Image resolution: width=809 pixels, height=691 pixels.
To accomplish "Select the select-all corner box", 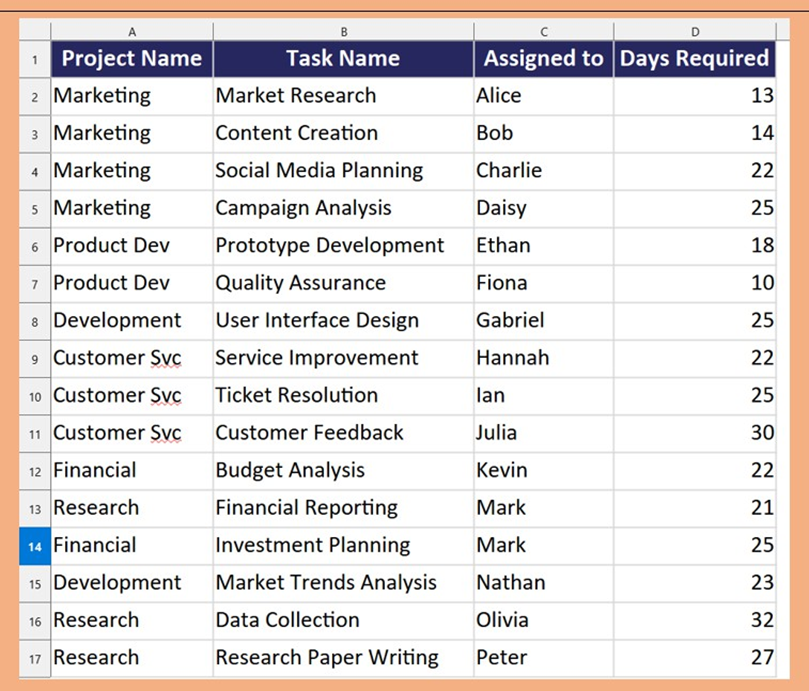I will point(35,31).
